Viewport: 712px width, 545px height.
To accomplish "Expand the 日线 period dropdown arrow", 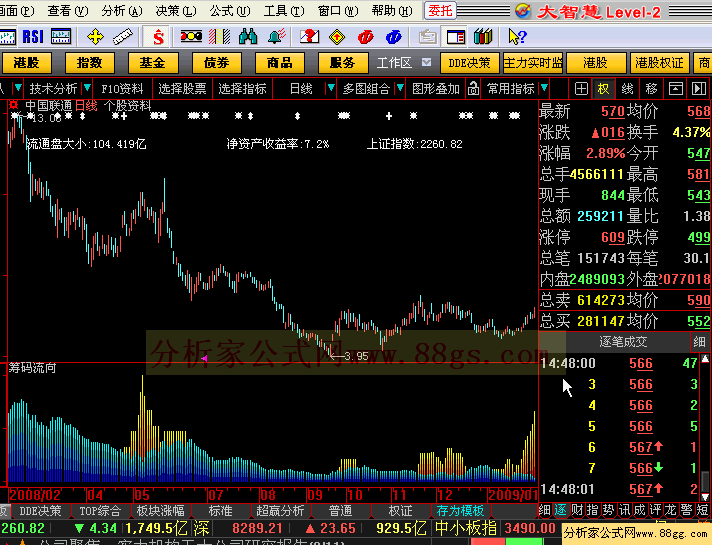I will coord(331,88).
